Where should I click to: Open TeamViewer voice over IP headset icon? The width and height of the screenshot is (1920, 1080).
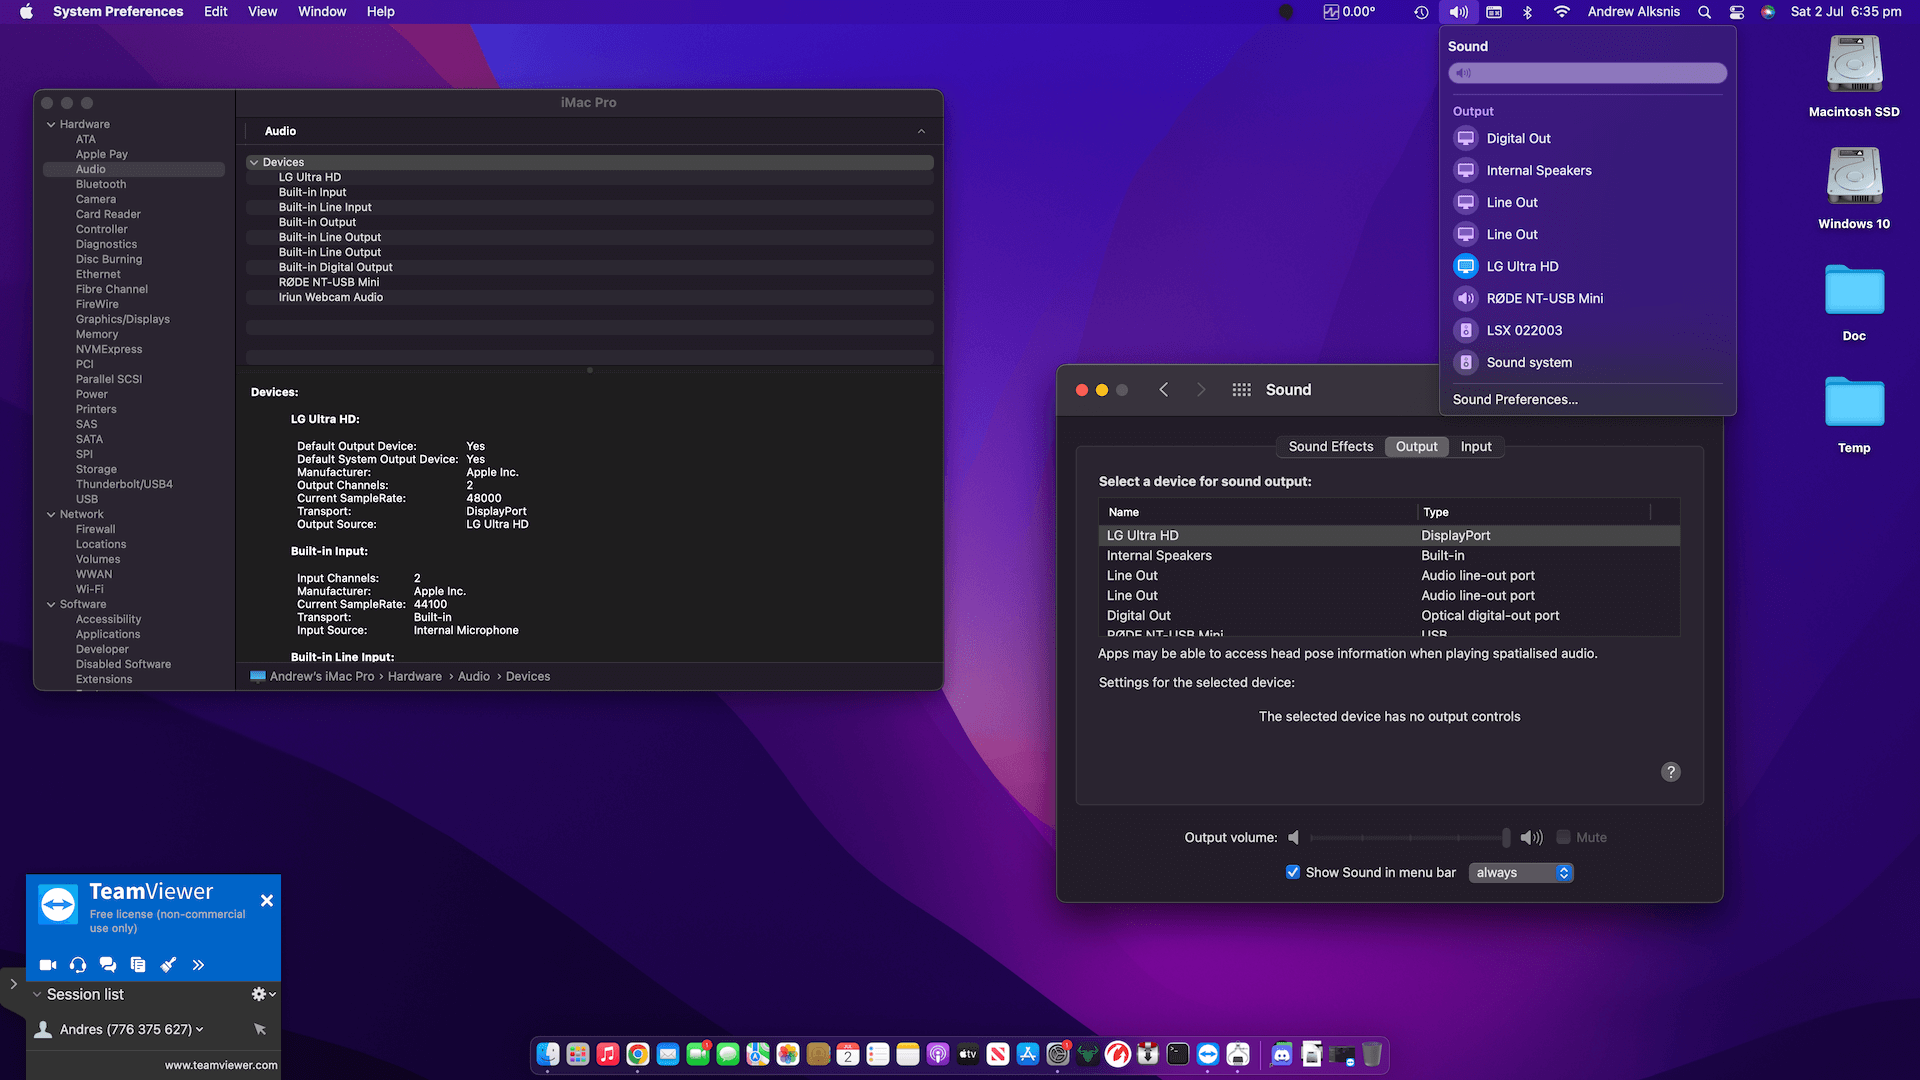(x=78, y=964)
